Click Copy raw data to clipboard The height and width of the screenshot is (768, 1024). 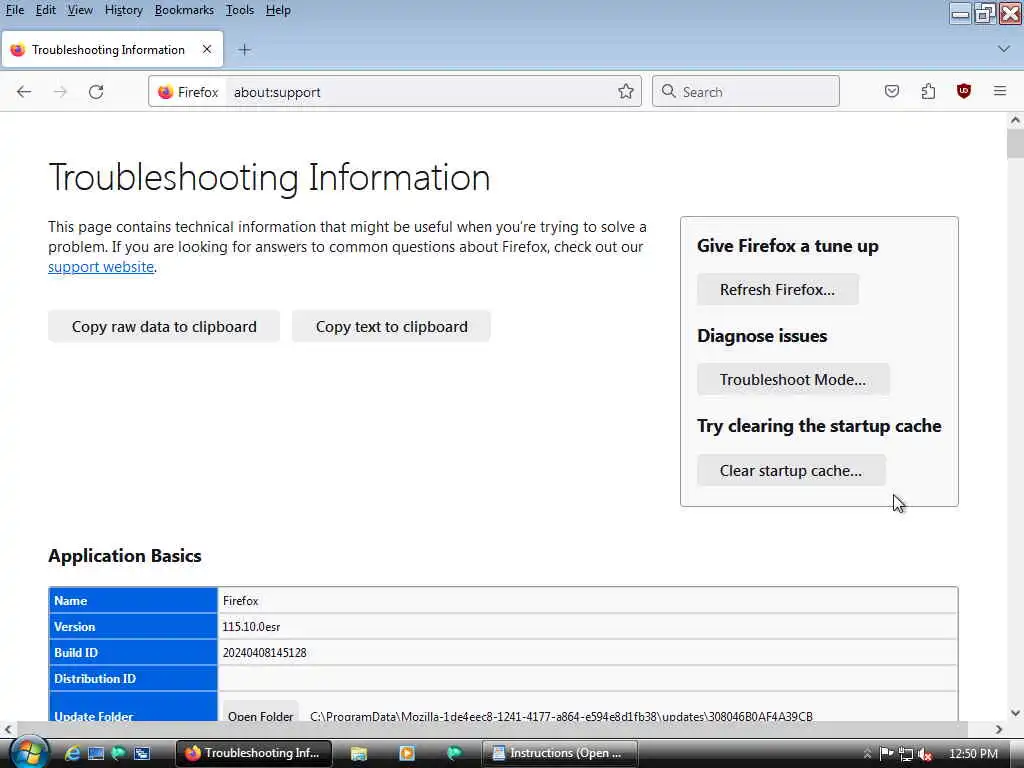pos(164,327)
